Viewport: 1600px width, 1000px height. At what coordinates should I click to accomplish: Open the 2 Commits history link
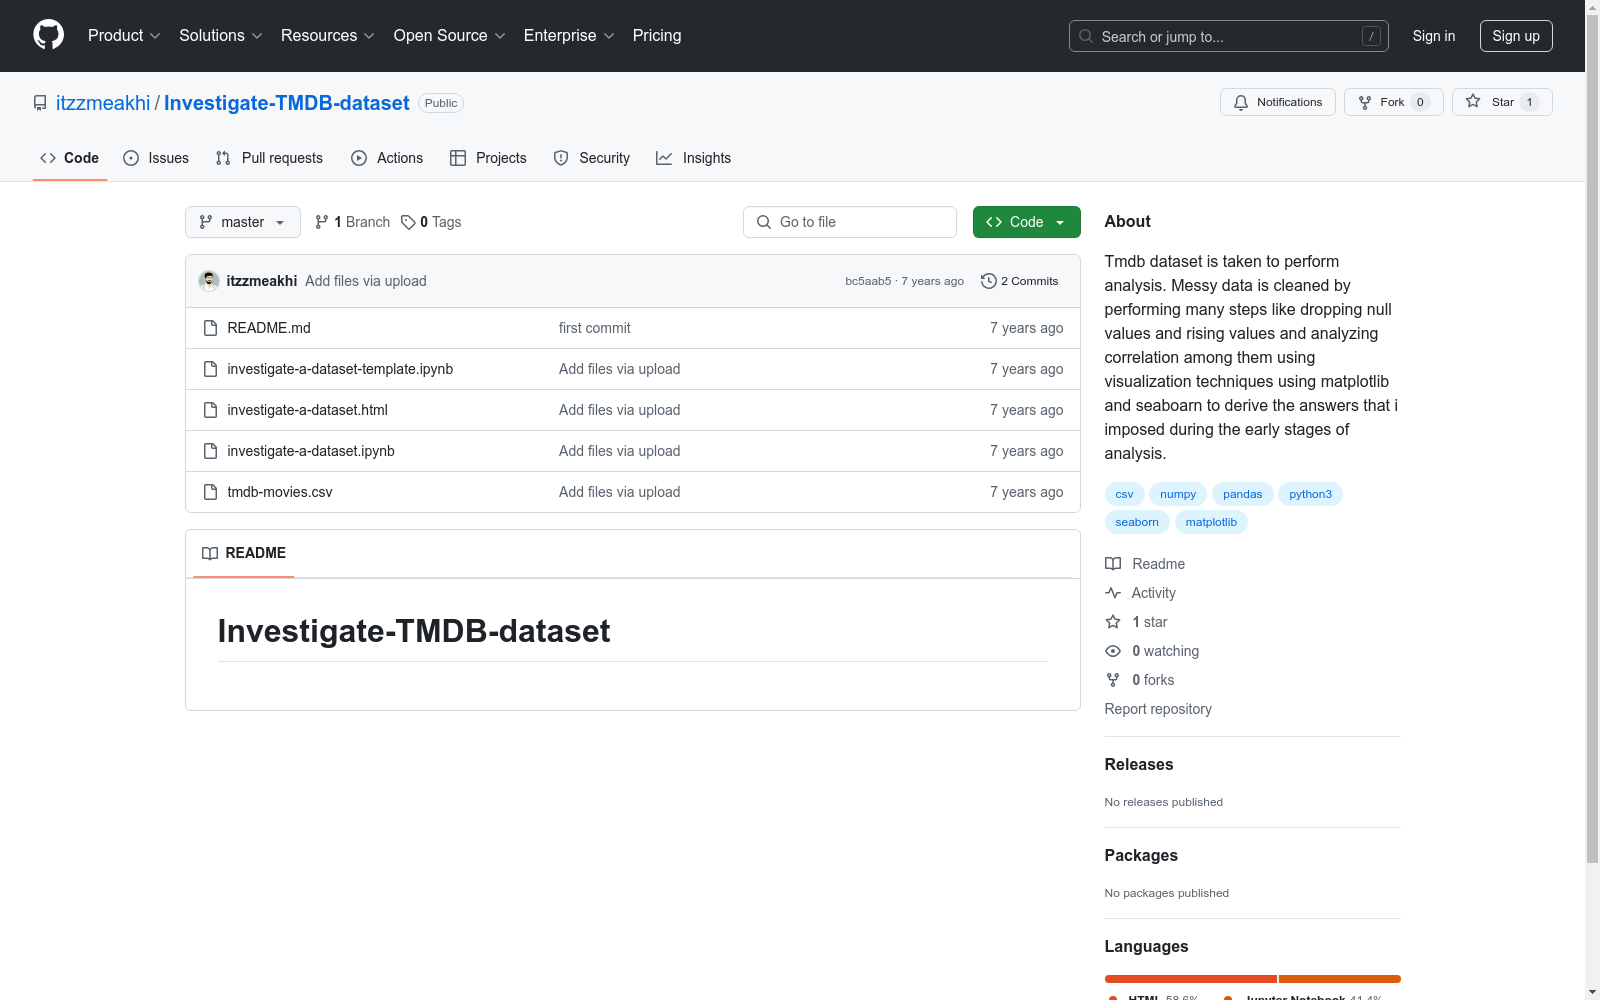click(x=1020, y=281)
